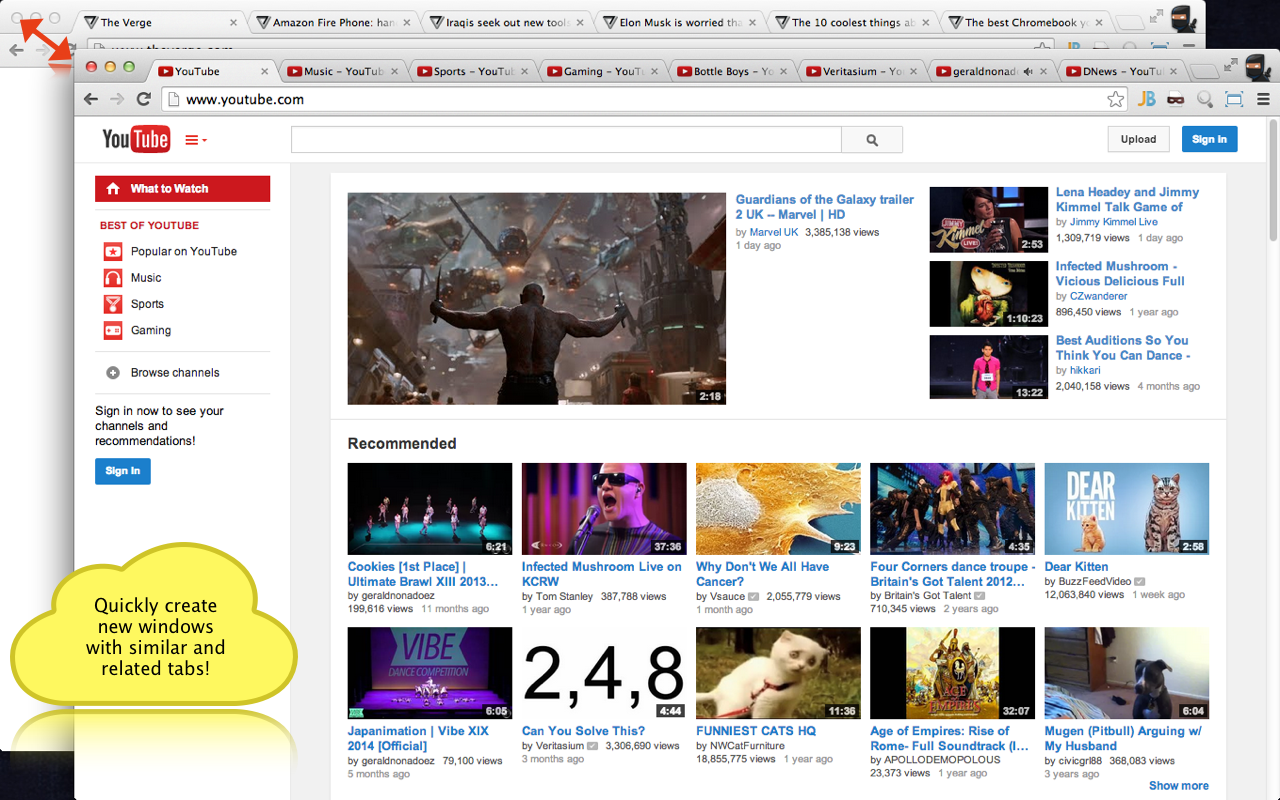1280x800 pixels.
Task: Close The 10 coolest things tab
Action: pos(926,22)
